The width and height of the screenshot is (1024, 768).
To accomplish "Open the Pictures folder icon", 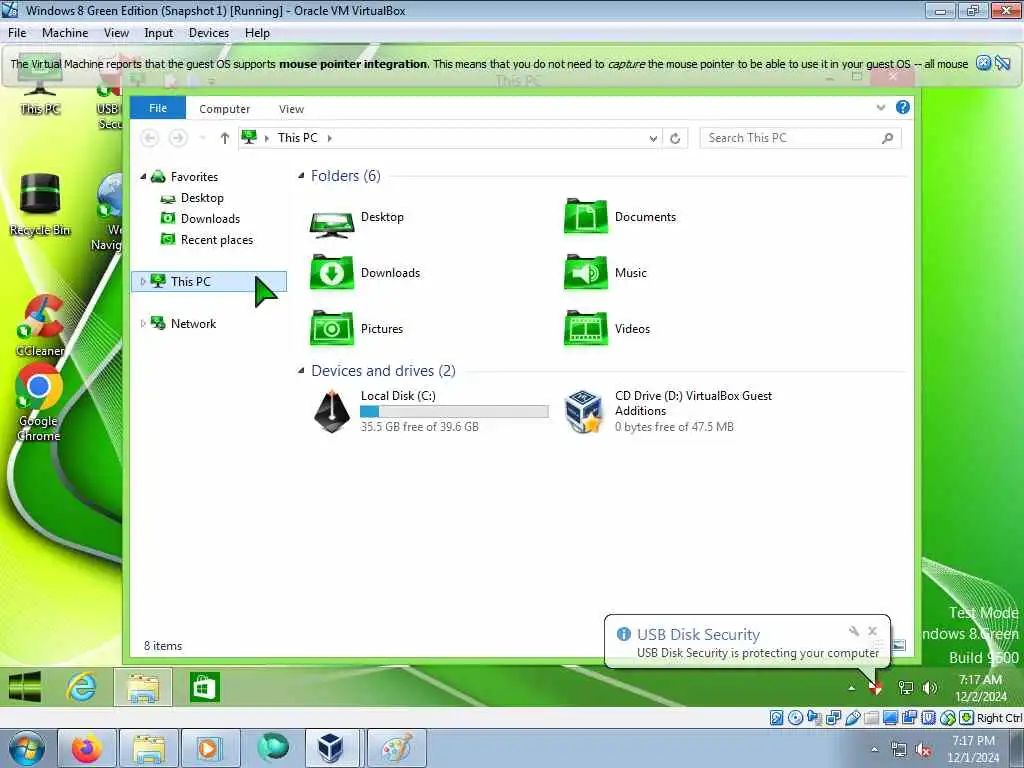I will 332,328.
